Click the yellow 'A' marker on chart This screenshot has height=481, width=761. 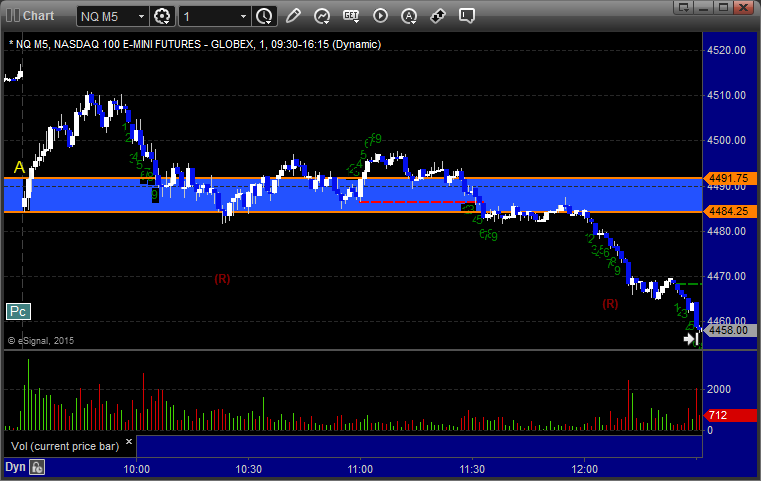[x=19, y=167]
